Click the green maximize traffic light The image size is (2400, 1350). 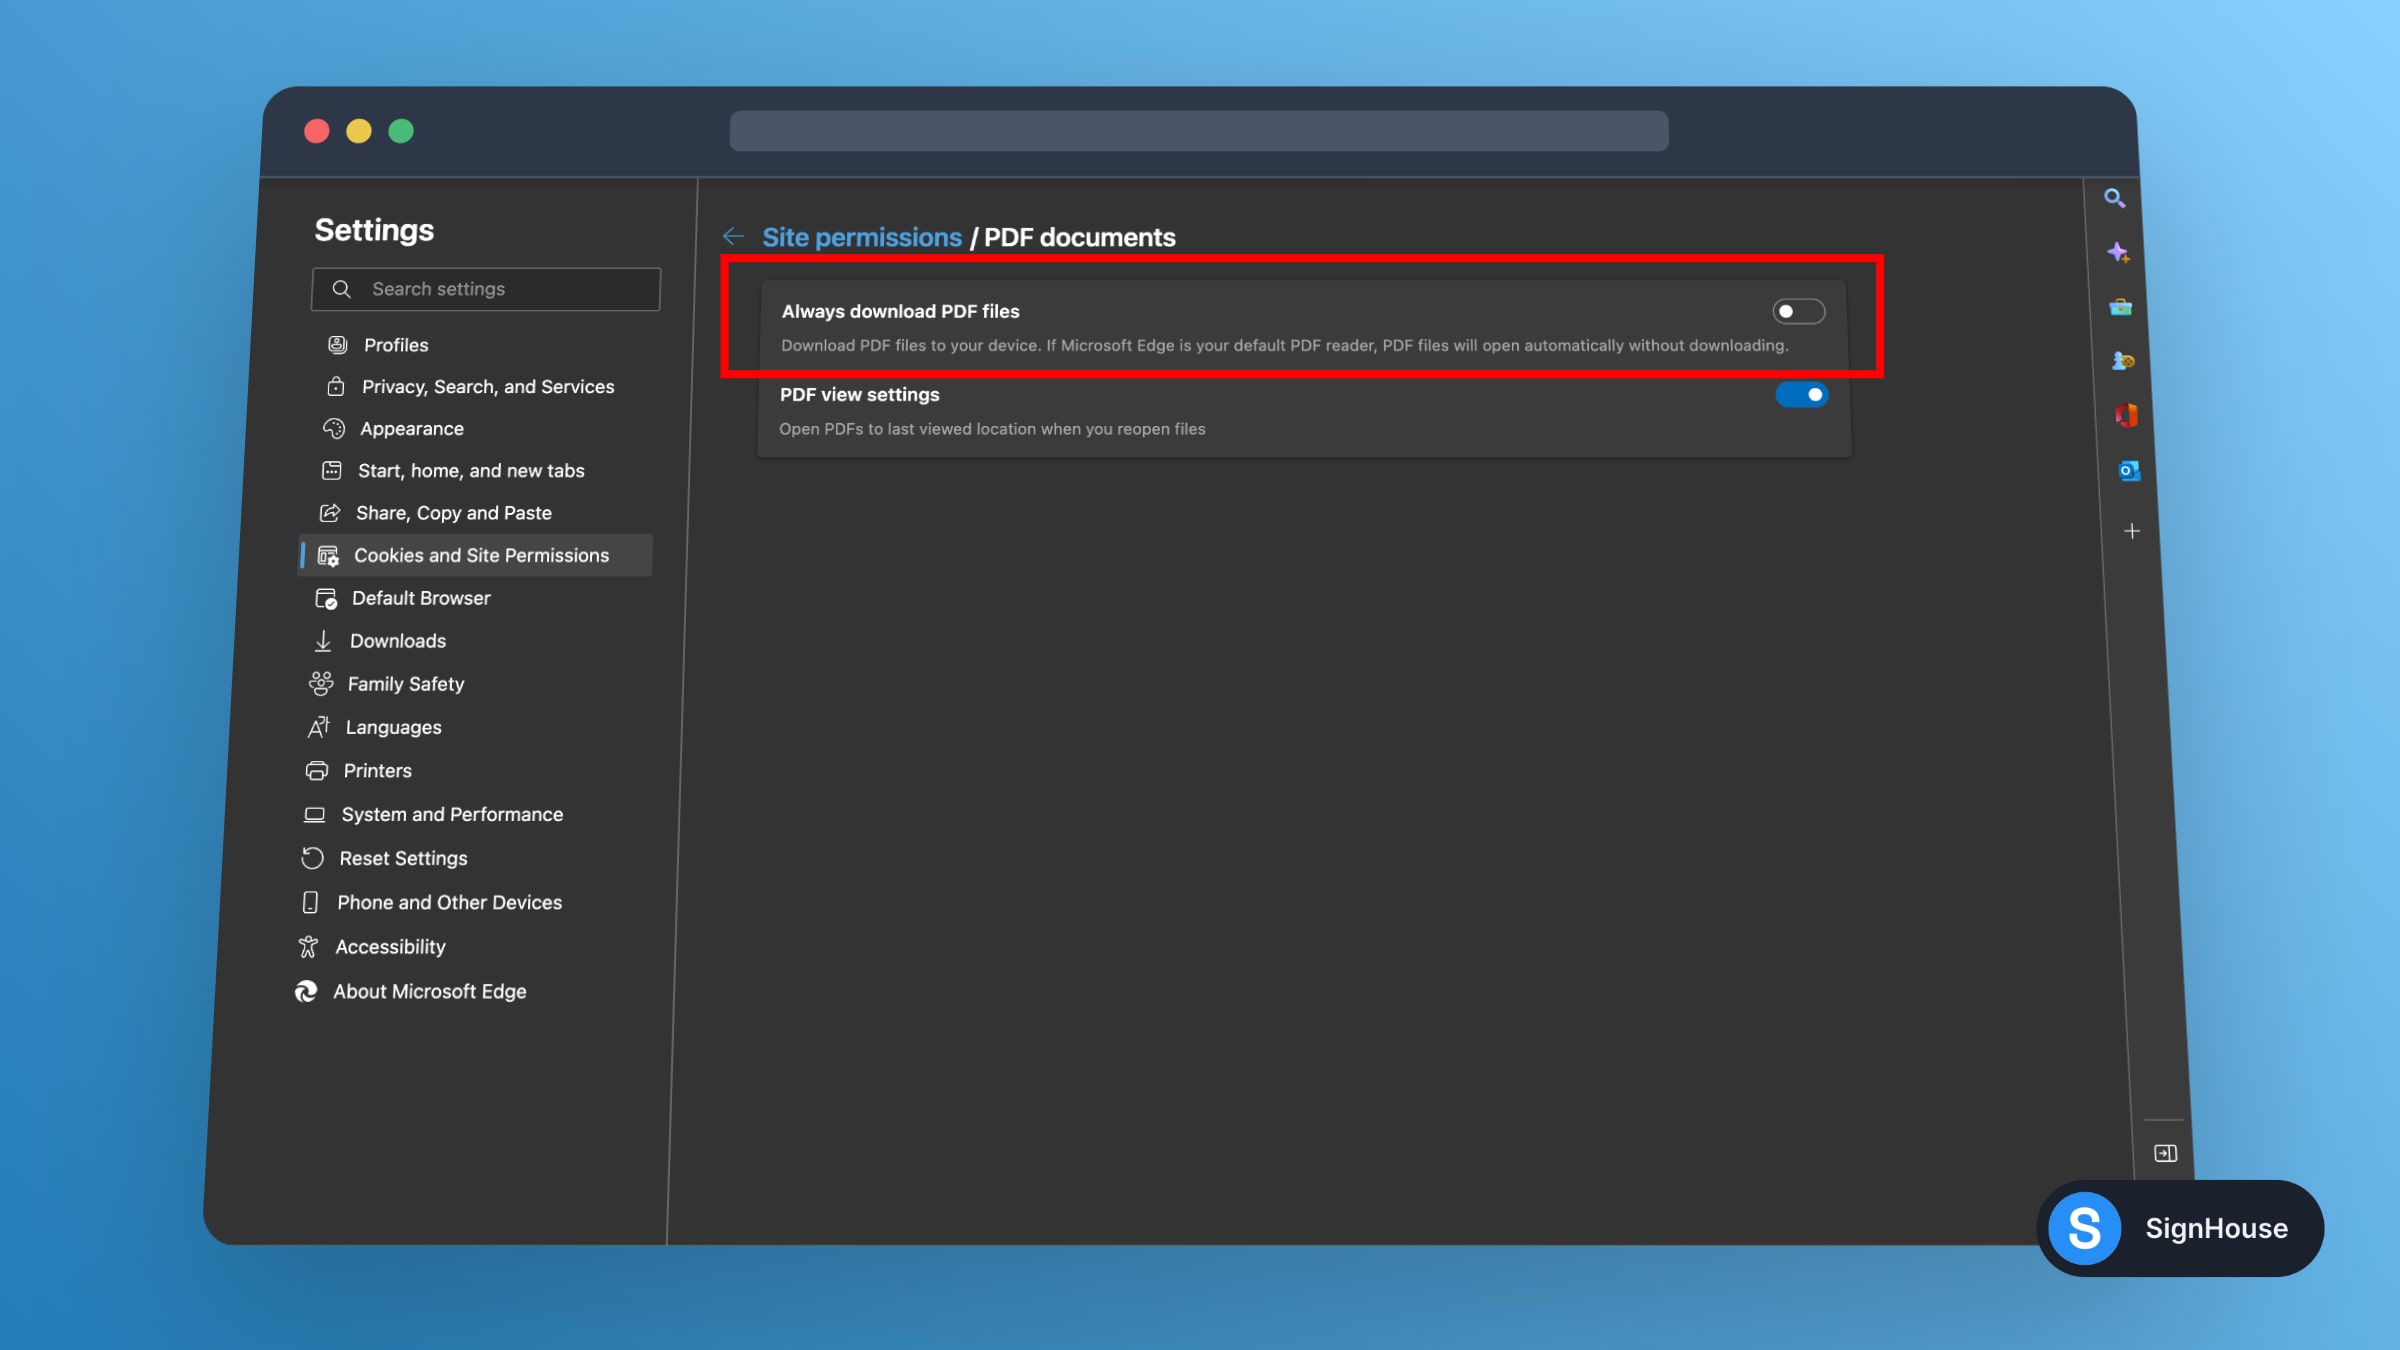pyautogui.click(x=400, y=130)
